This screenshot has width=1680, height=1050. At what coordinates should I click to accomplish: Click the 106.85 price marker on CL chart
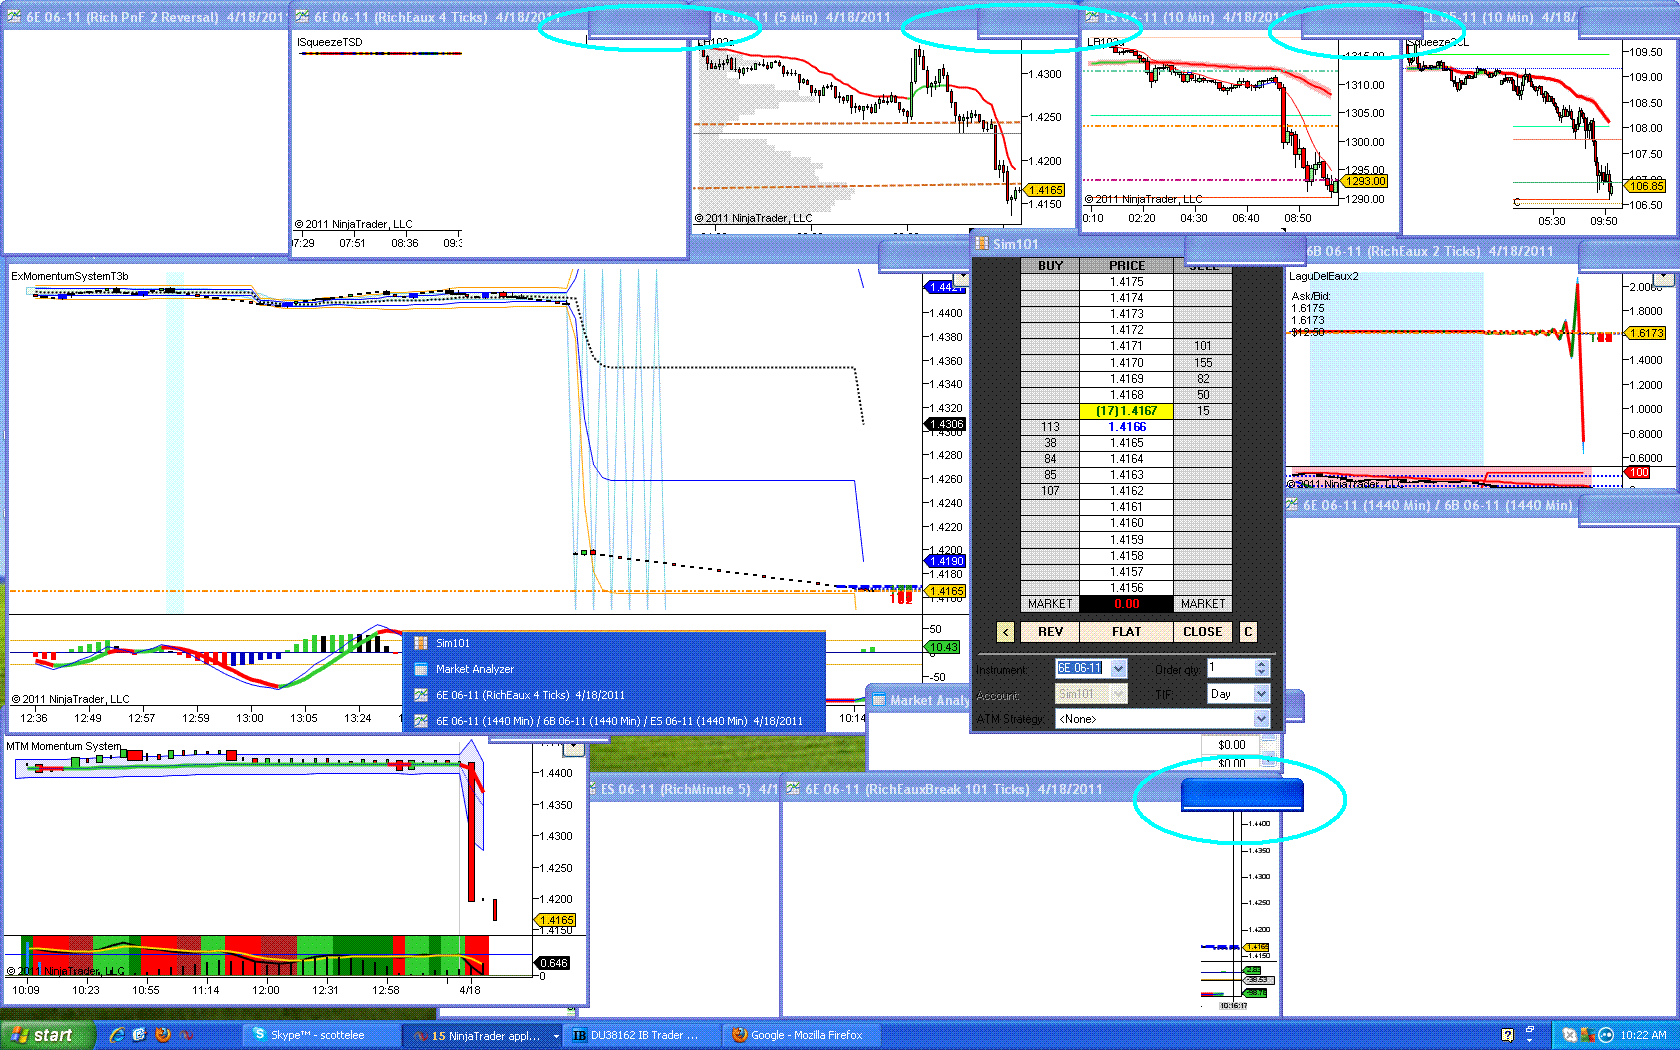1645,186
